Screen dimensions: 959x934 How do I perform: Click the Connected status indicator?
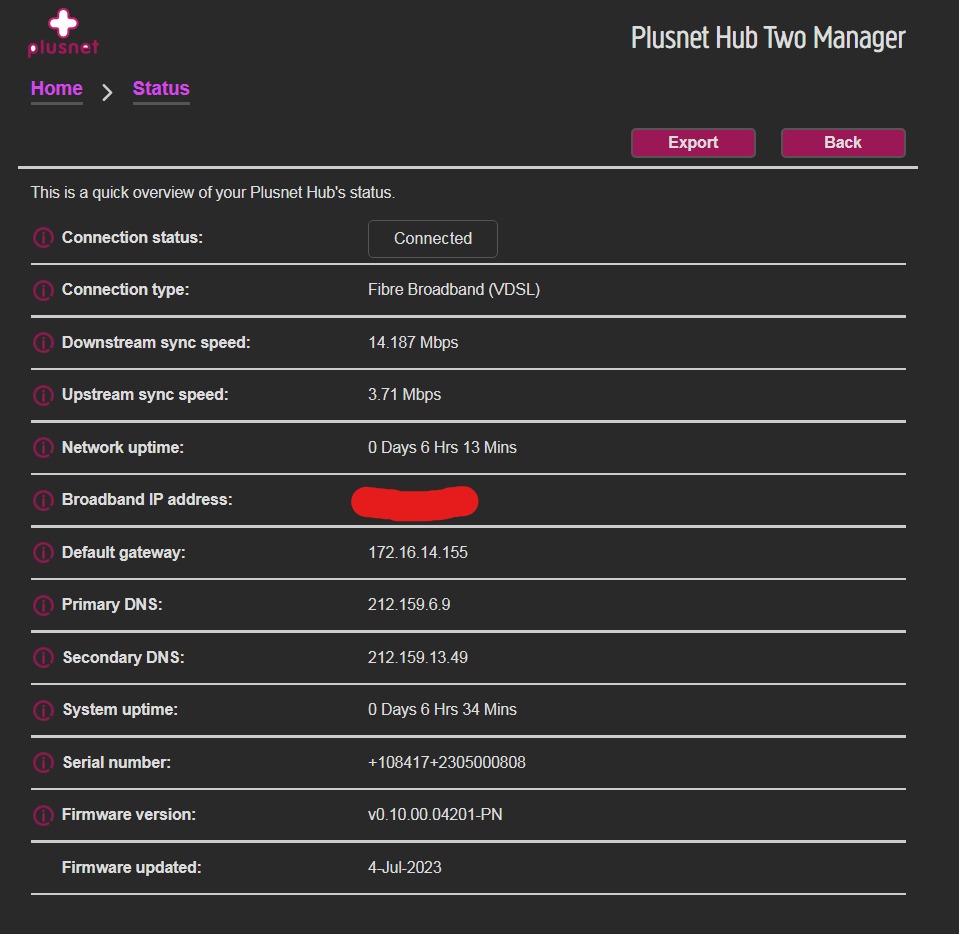pyautogui.click(x=432, y=238)
